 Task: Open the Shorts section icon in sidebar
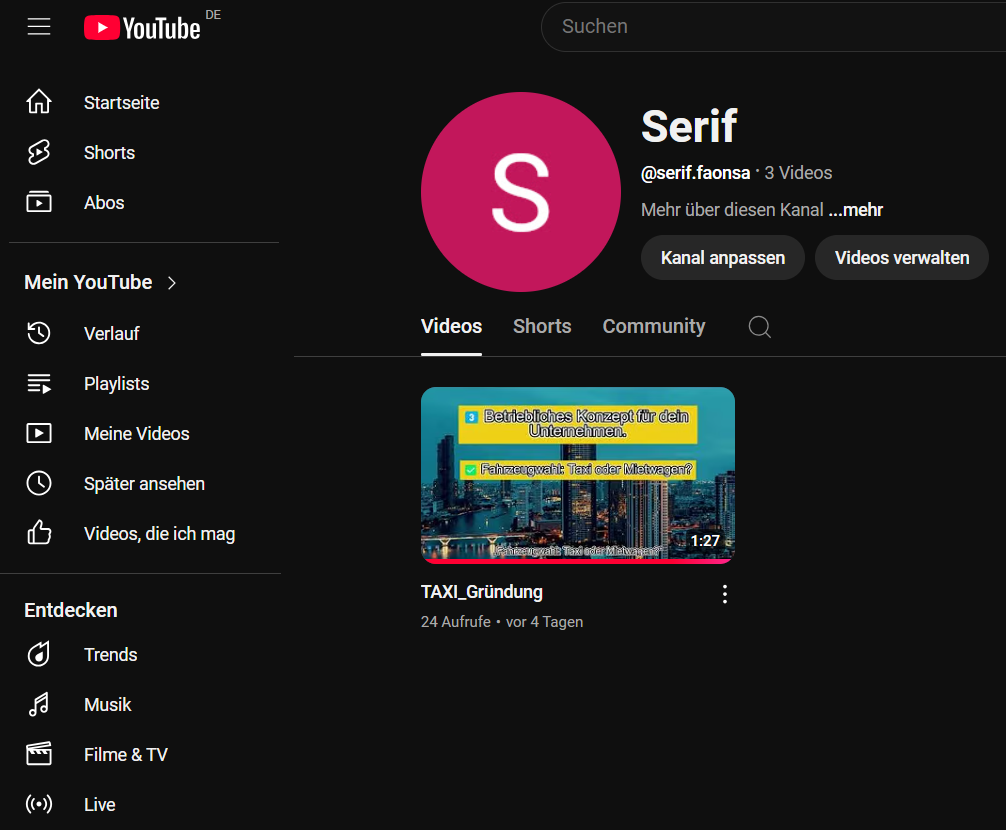(39, 152)
